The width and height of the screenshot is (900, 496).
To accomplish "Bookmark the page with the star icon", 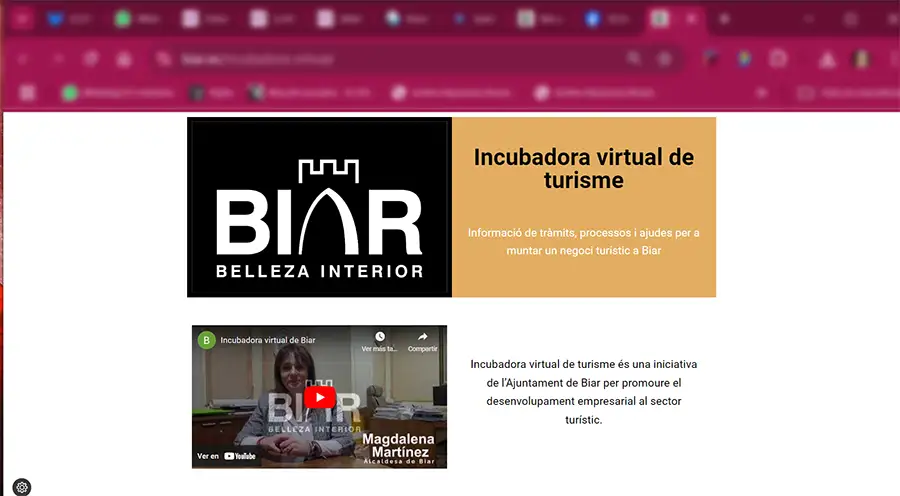I will pos(665,59).
